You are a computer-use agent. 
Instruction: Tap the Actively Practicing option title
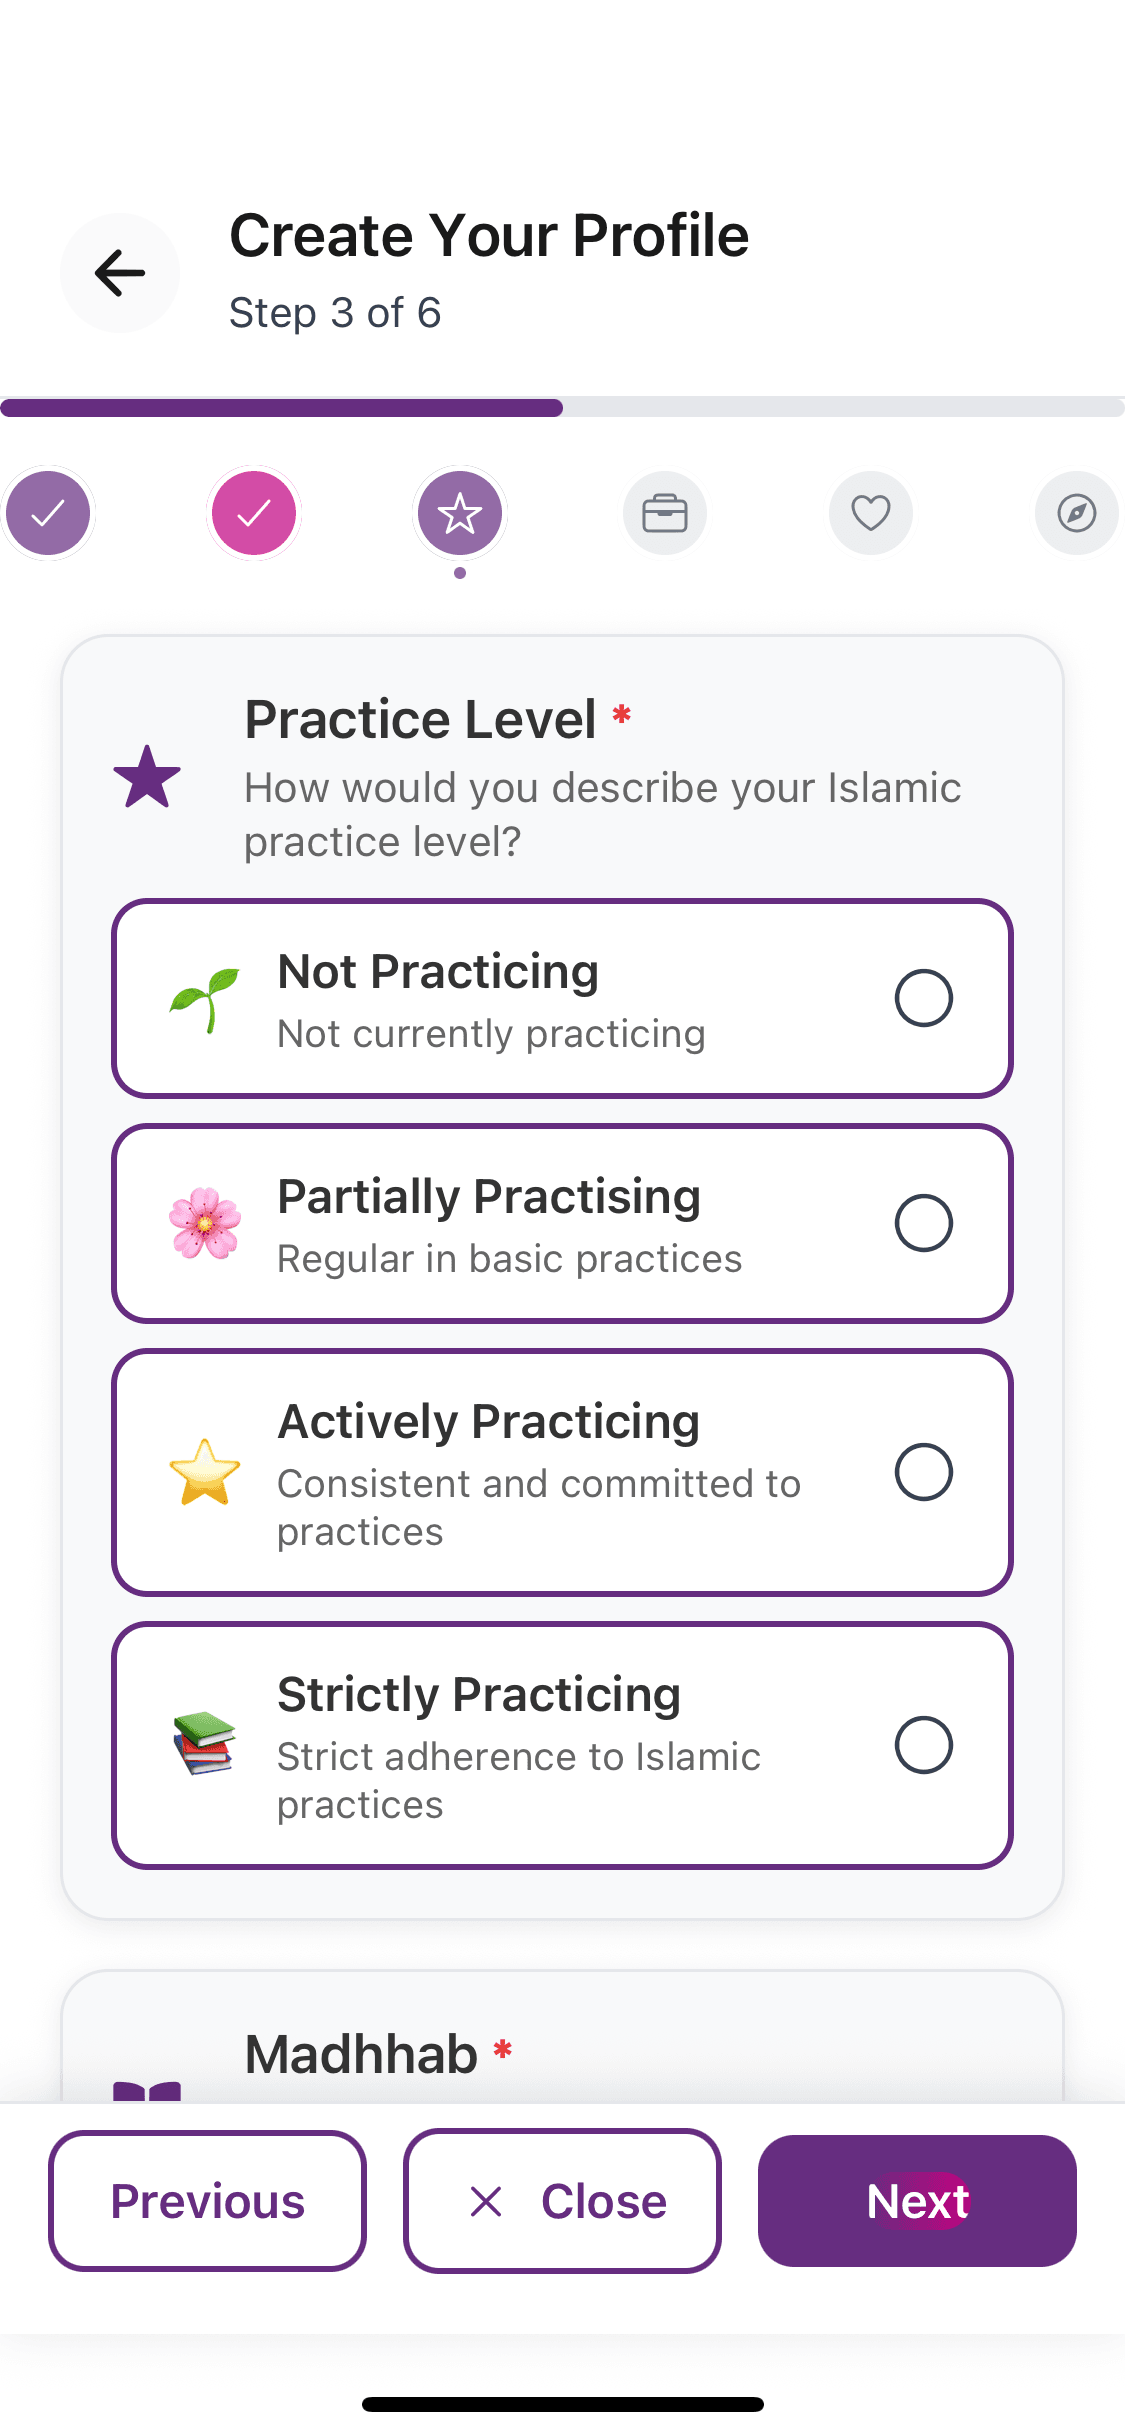488,1421
